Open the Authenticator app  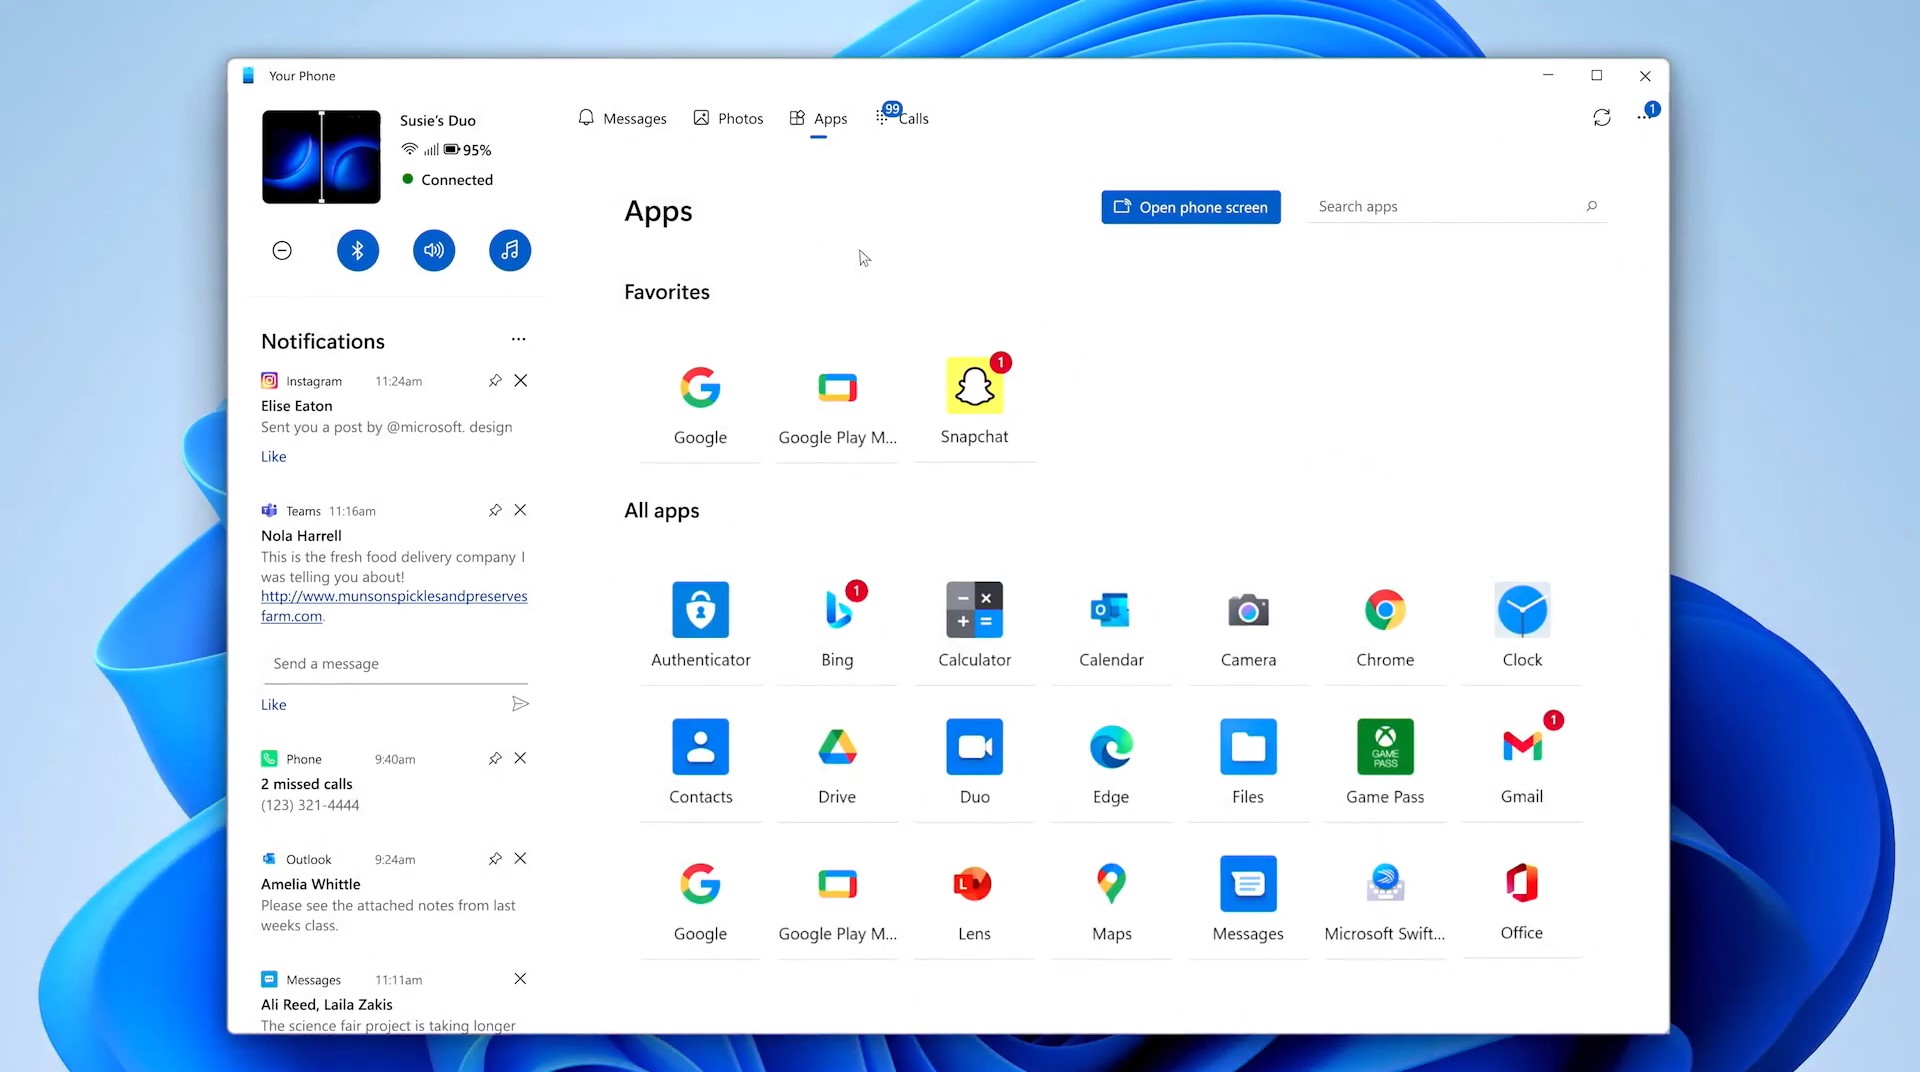[x=700, y=625]
